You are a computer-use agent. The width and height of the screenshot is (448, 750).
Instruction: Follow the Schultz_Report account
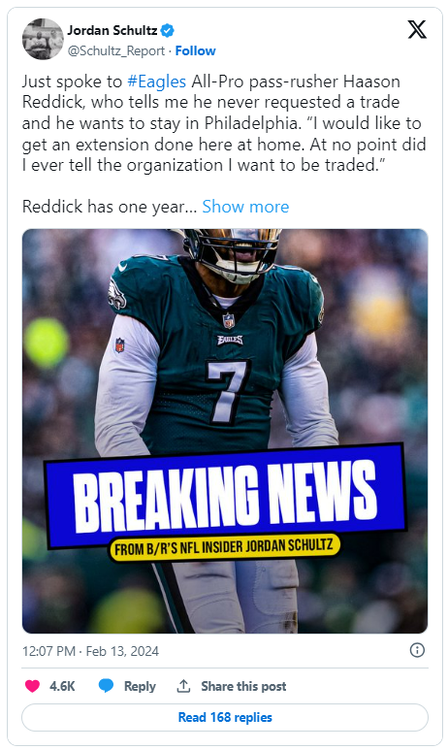pos(195,51)
